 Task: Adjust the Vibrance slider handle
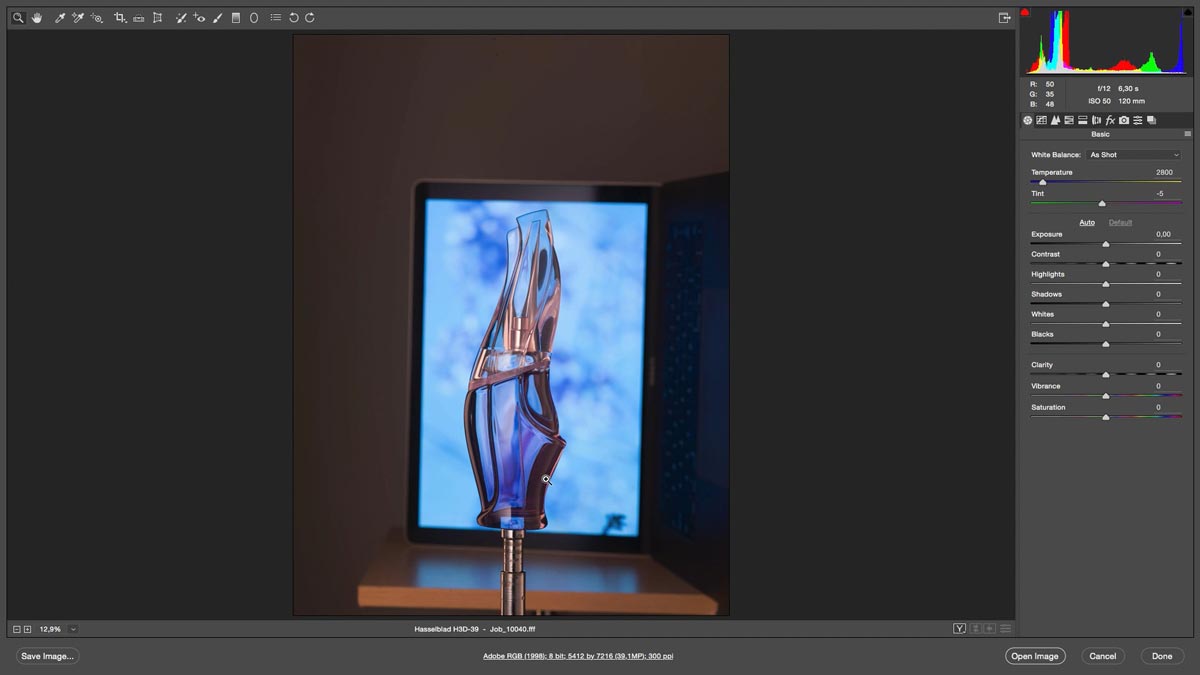[1106, 395]
